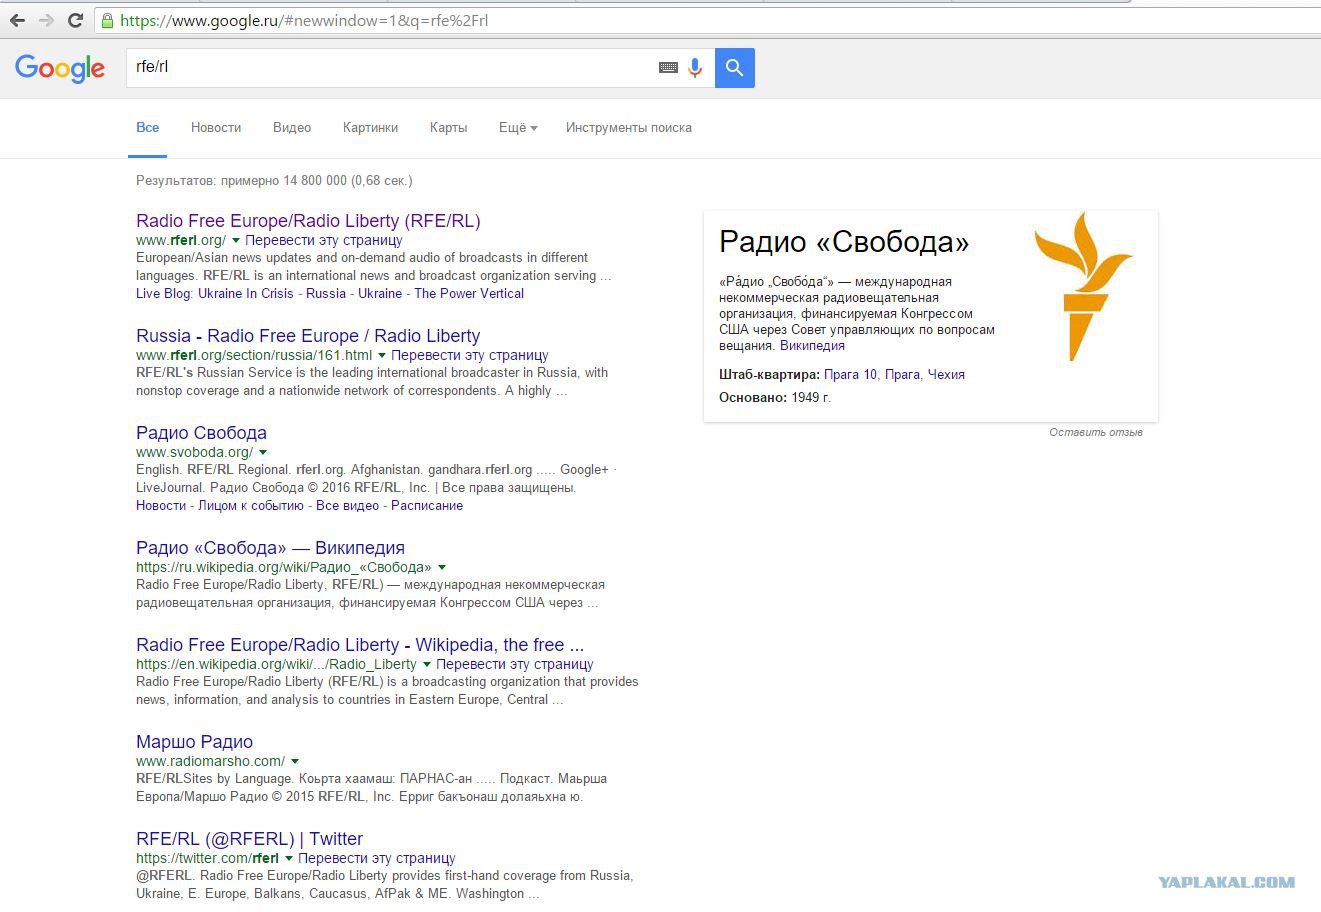Click the blue magnifier search button

click(735, 68)
